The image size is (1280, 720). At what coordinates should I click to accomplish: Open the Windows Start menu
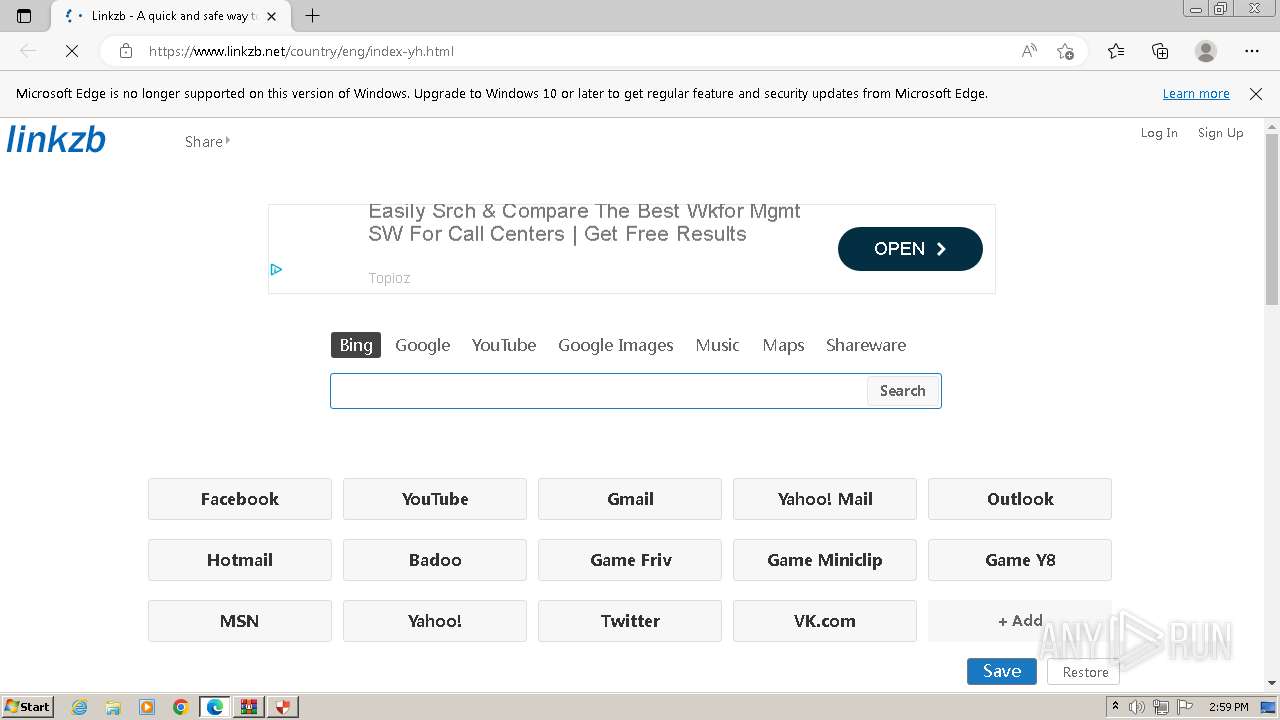point(28,707)
